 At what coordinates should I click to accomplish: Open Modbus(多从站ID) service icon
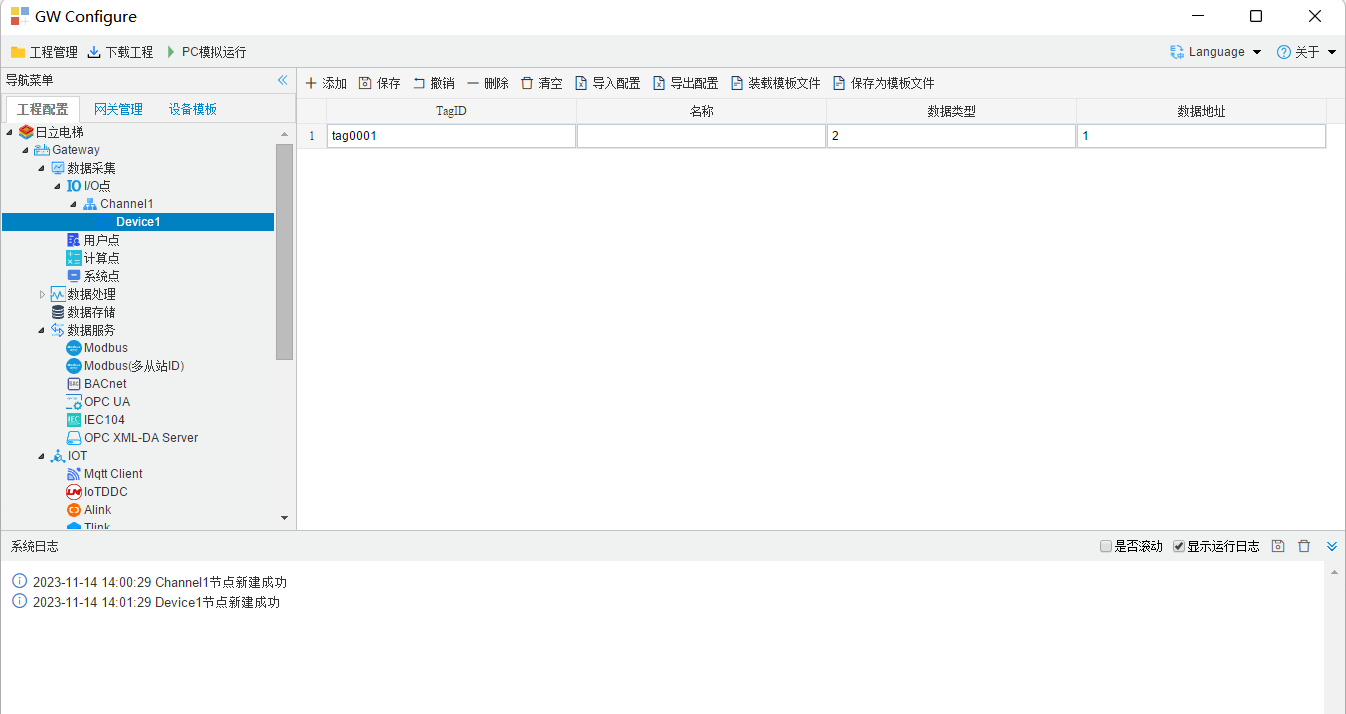74,366
